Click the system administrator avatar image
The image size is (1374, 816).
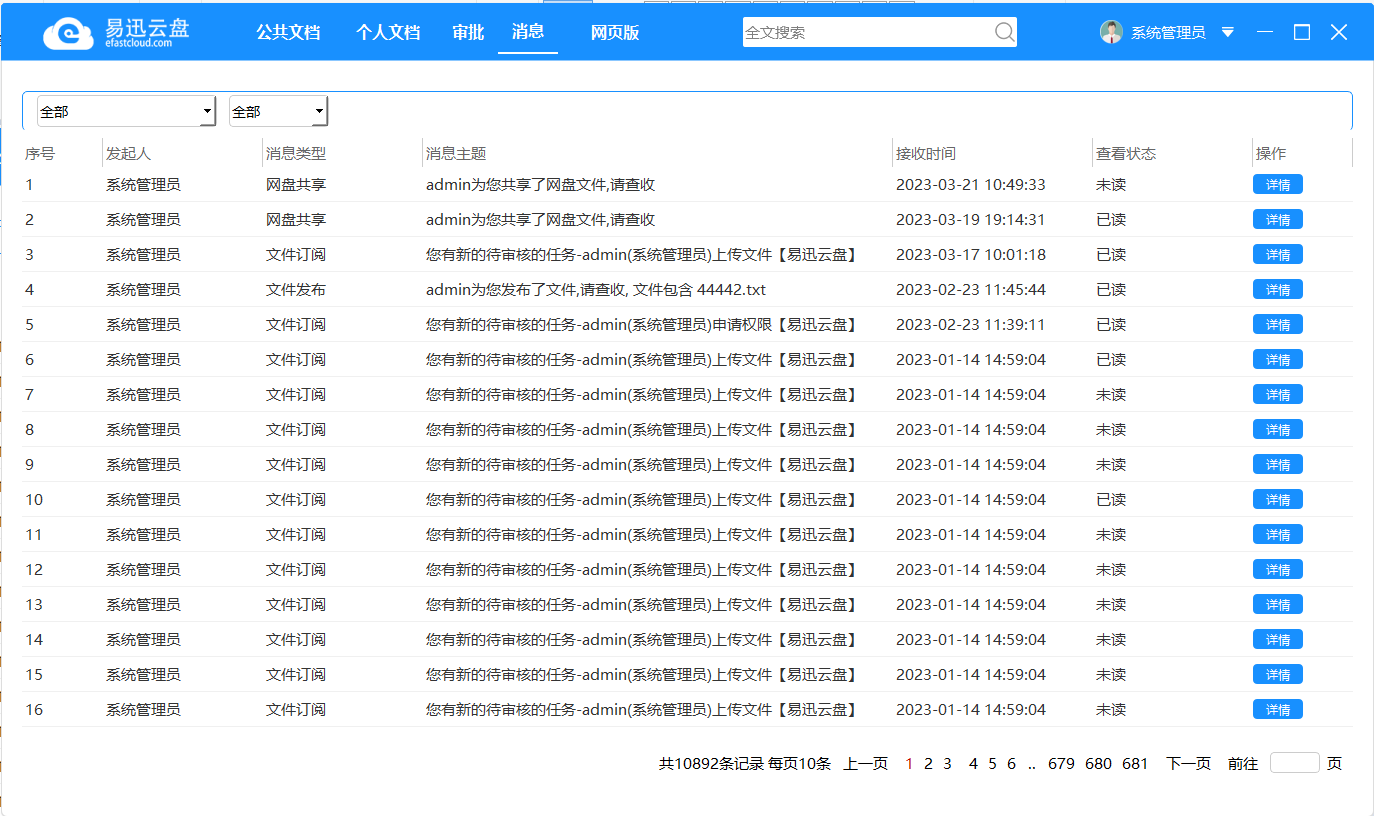(x=1110, y=32)
